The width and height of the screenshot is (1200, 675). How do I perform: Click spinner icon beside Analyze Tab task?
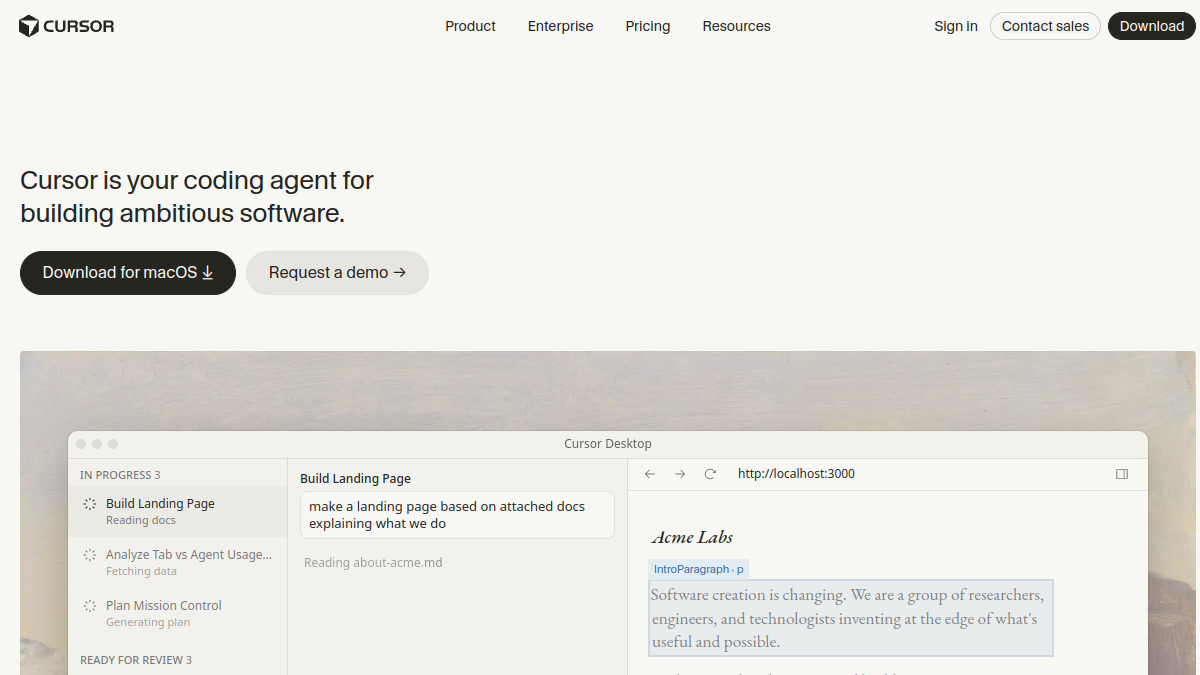click(90, 555)
